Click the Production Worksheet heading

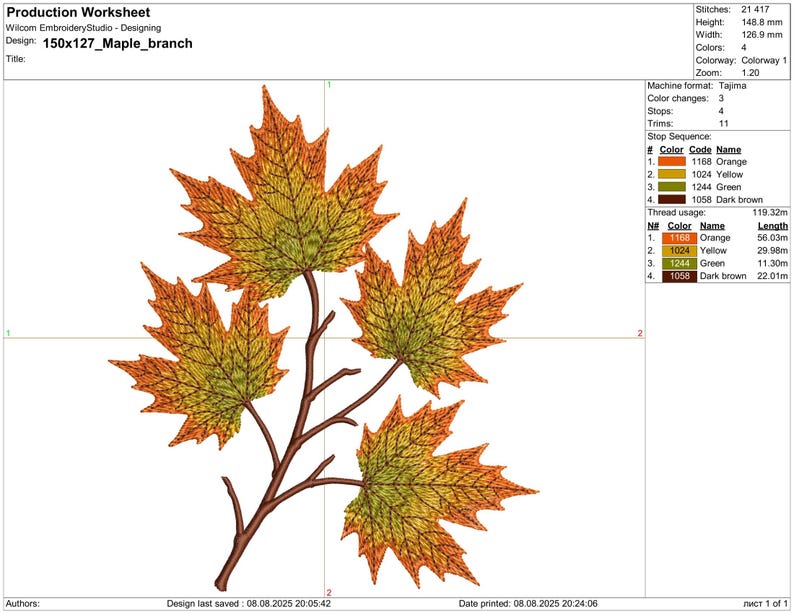78,12
